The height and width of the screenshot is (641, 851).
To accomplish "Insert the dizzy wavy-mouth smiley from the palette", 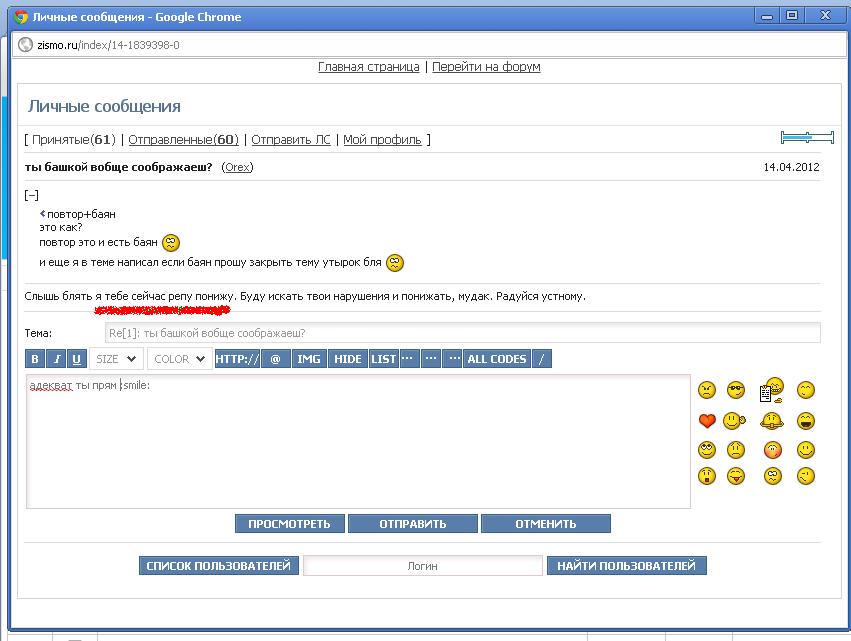I will (x=772, y=476).
